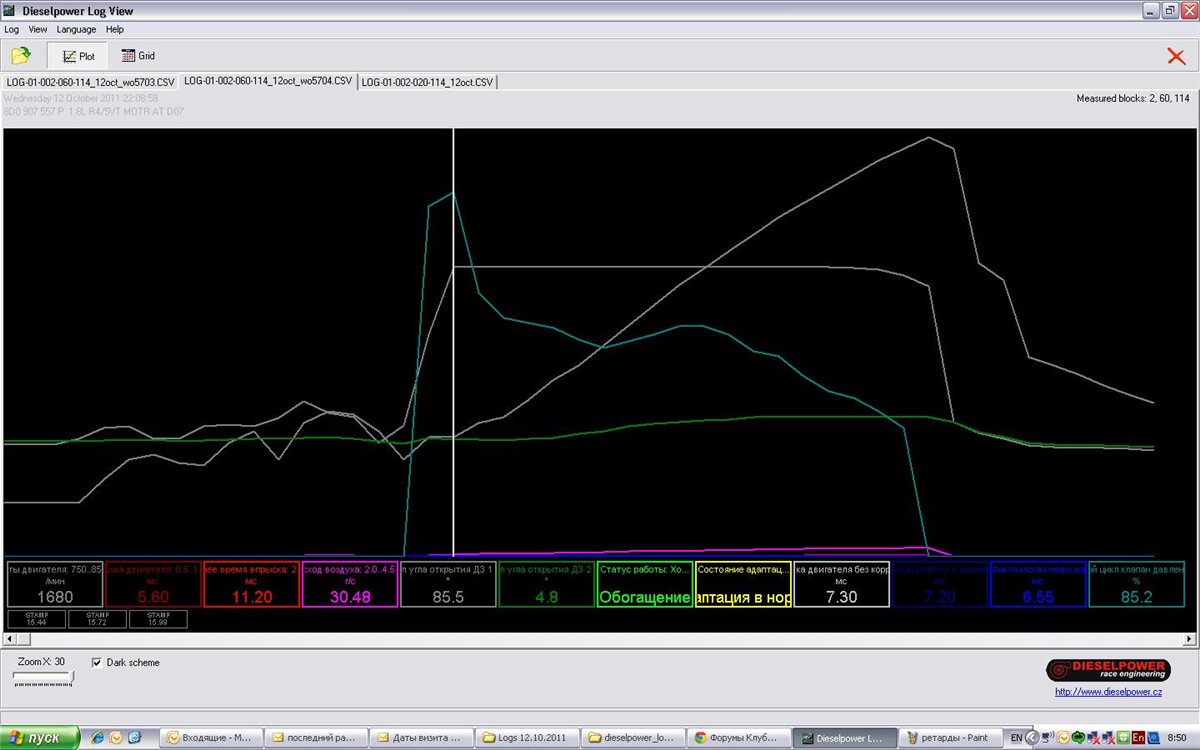The image size is (1200, 750).
Task: Toggle the green 4.8 throttle angle channel box
Action: [x=546, y=584]
